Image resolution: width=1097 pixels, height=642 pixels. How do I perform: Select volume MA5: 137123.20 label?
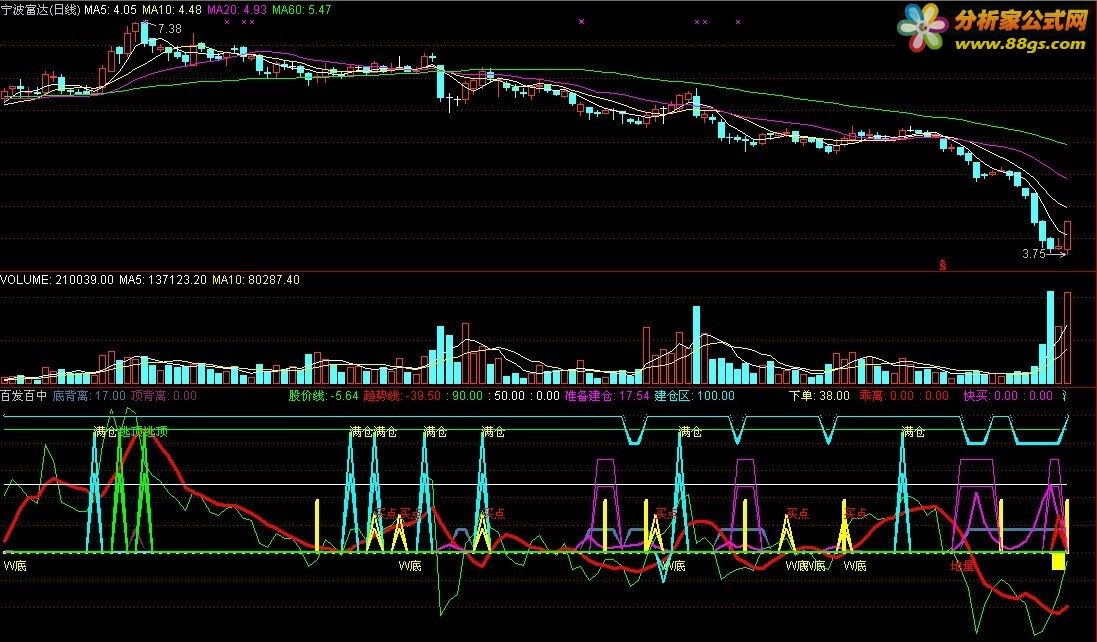pos(162,280)
